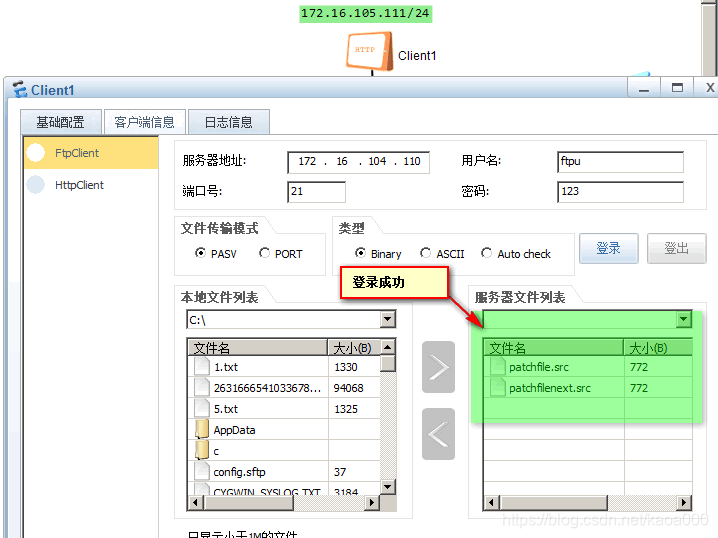
Task: Click the HttpClient circle icon
Action: point(36,185)
